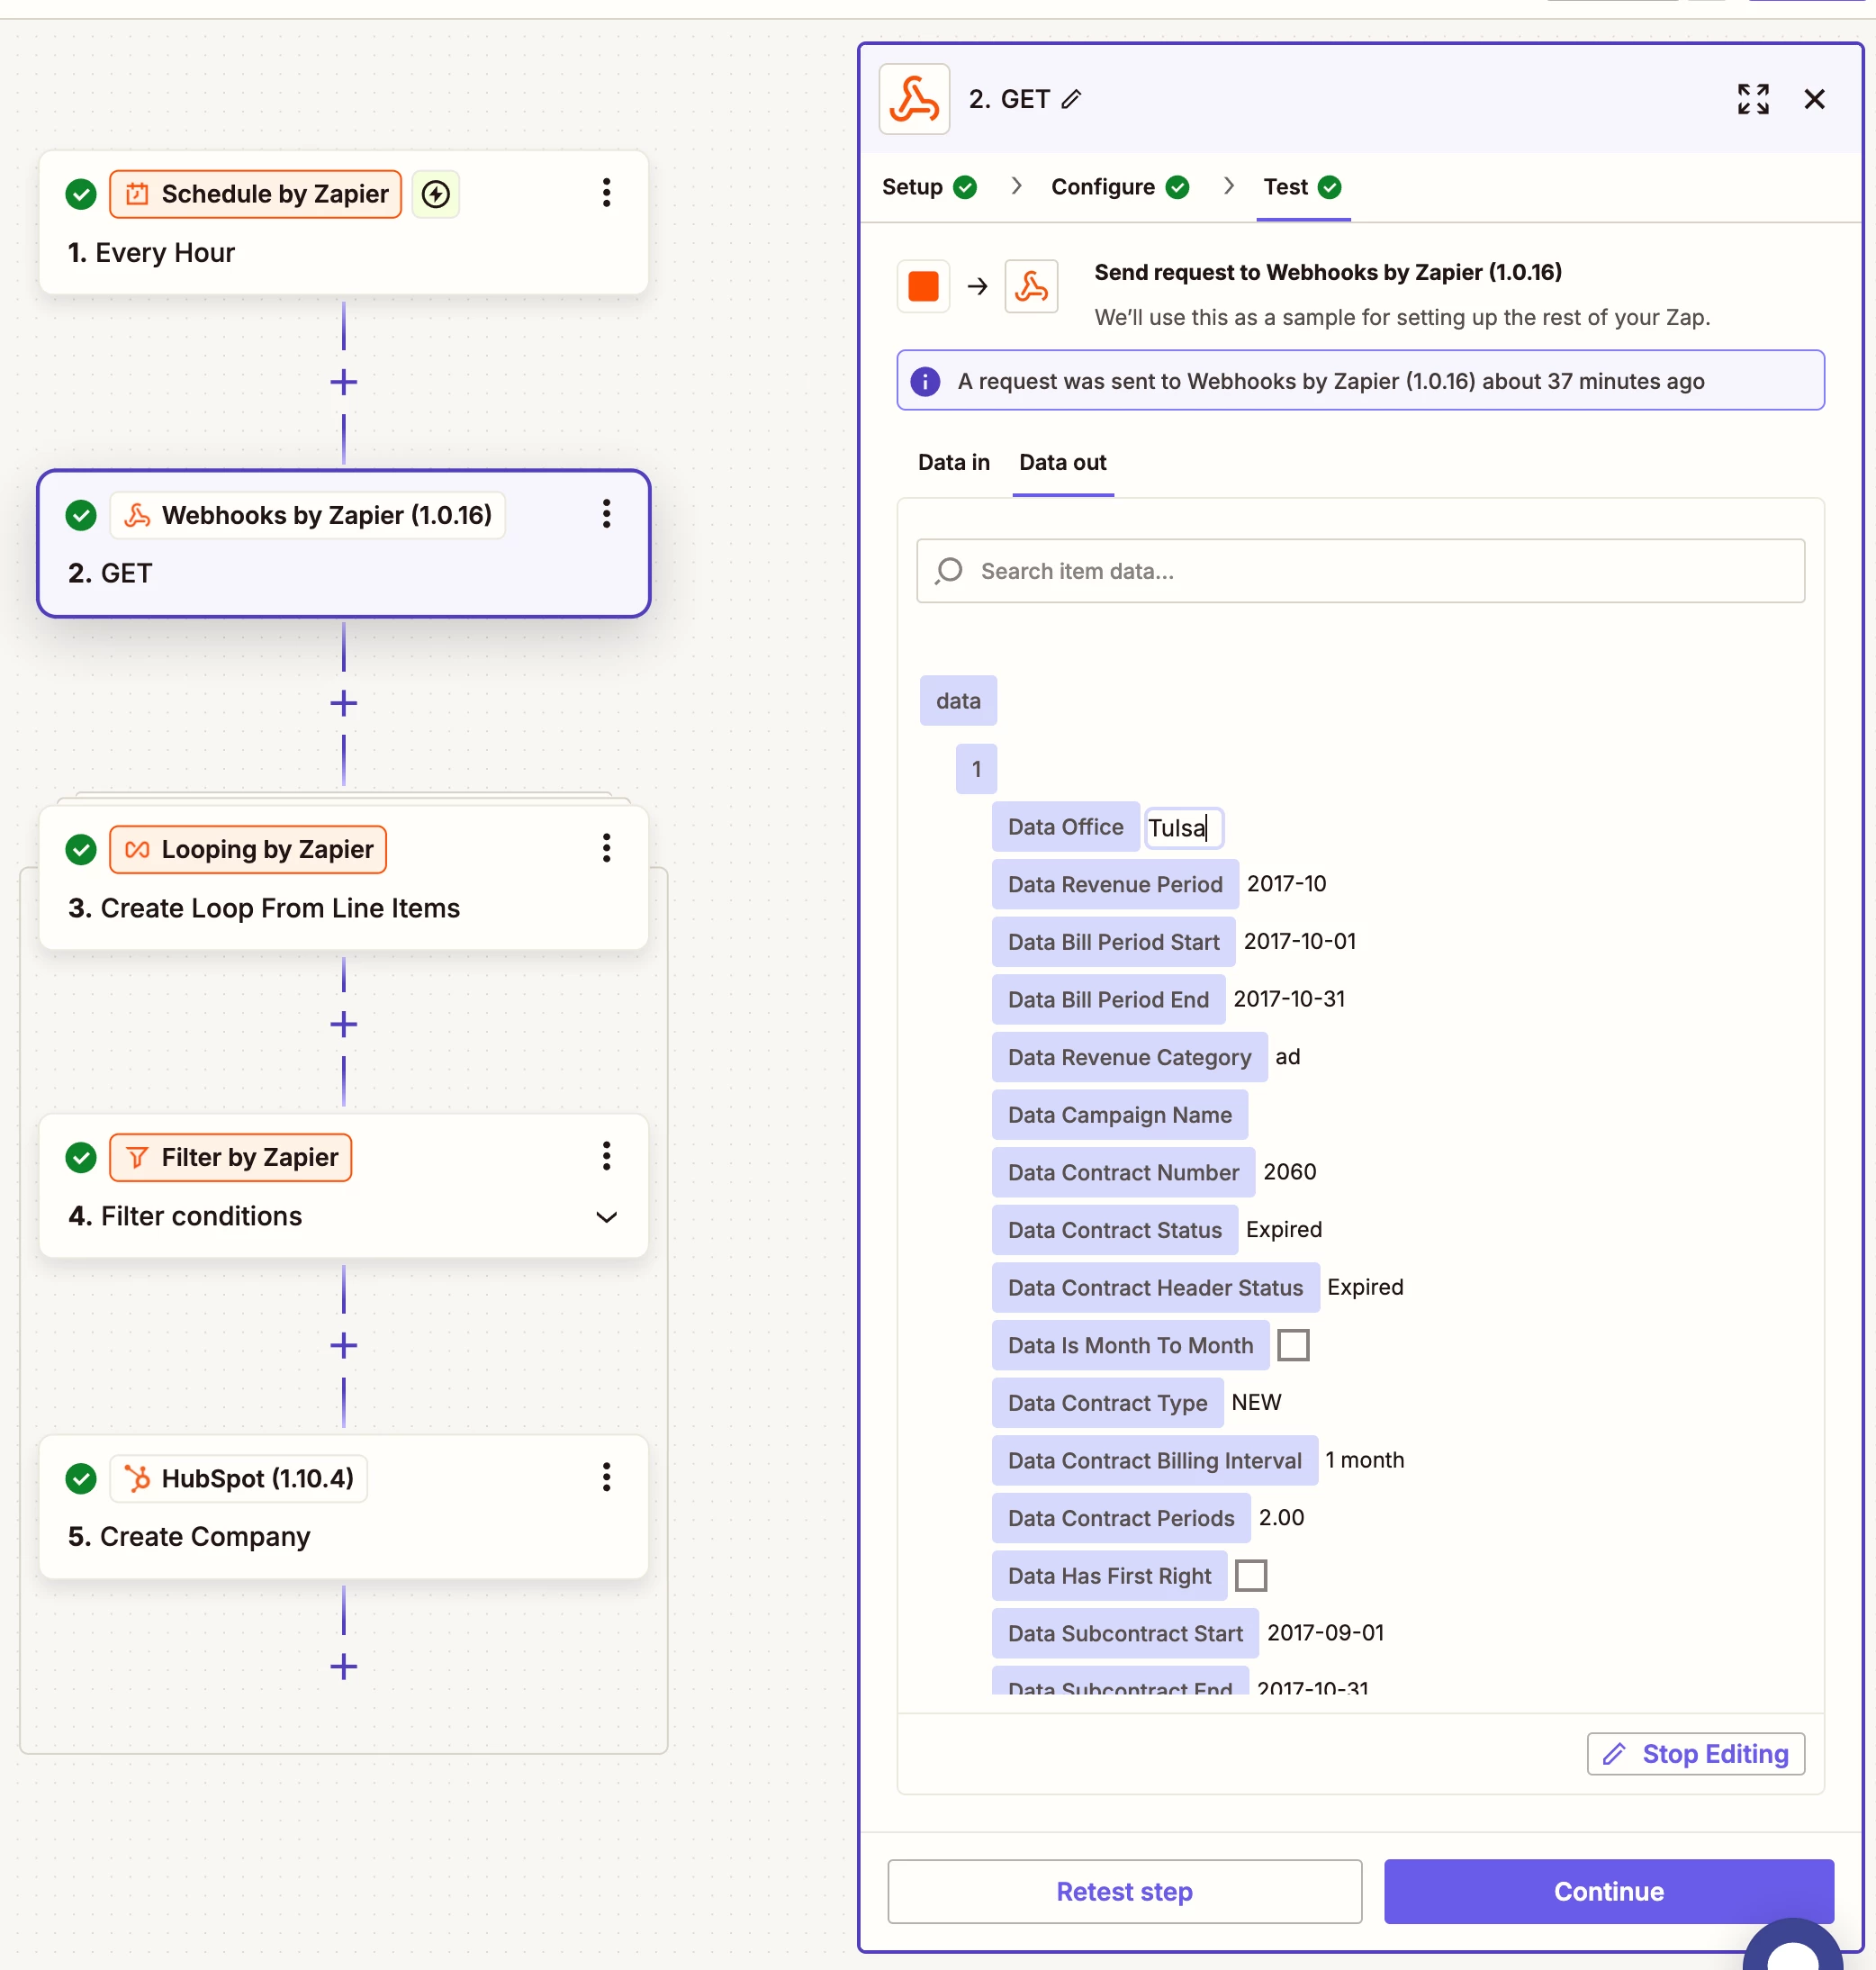
Task: Click Retest step button
Action: (1124, 1891)
